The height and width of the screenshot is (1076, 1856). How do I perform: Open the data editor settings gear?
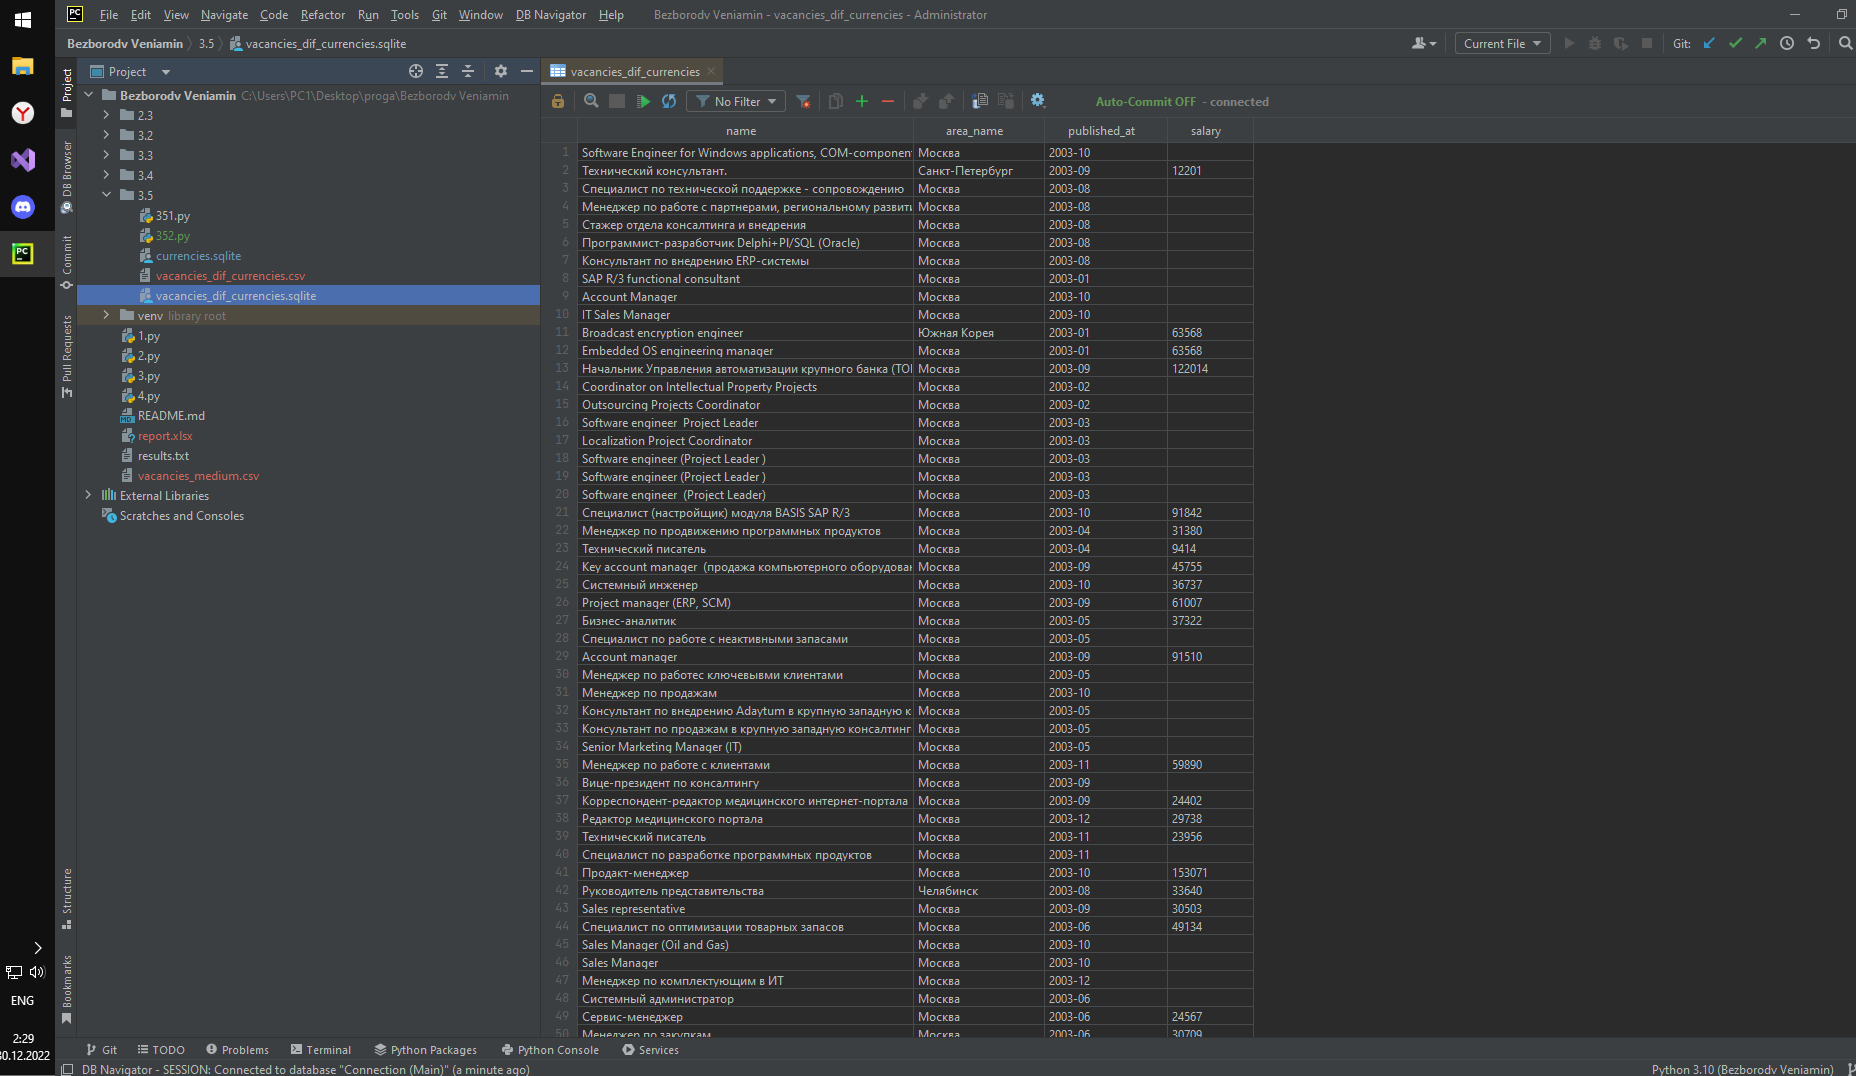[1037, 101]
